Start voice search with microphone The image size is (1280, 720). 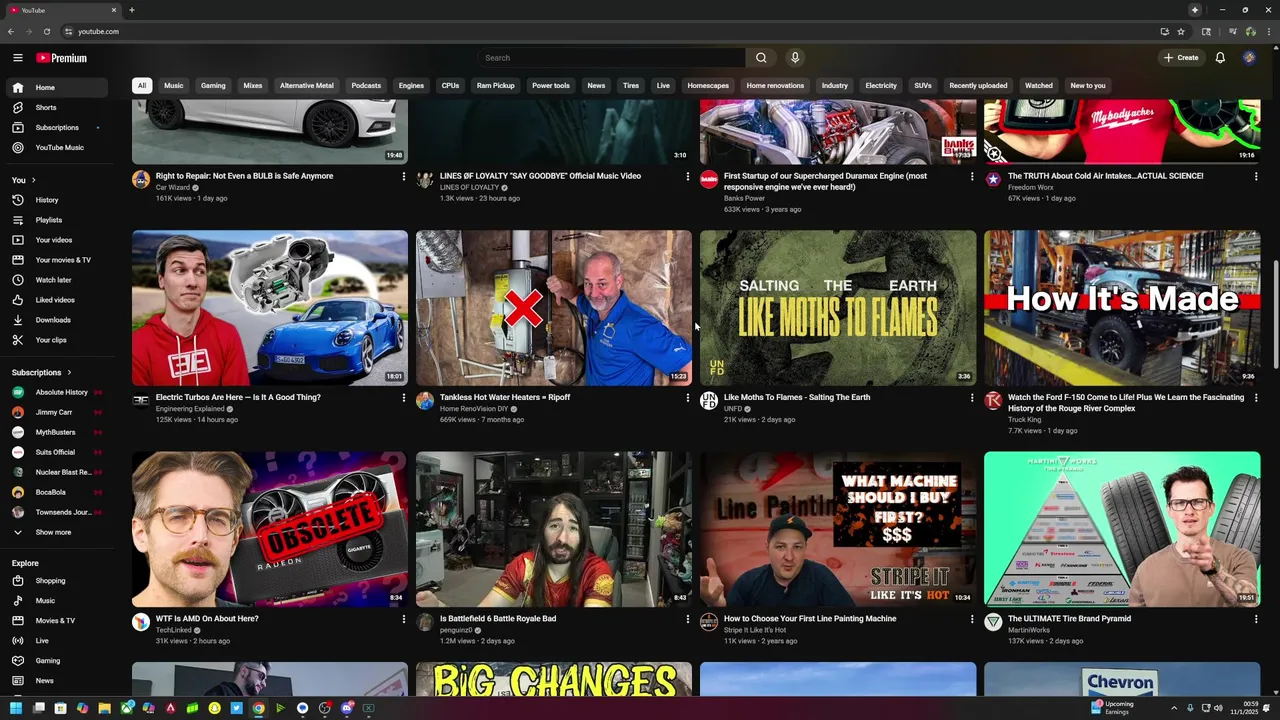click(795, 58)
